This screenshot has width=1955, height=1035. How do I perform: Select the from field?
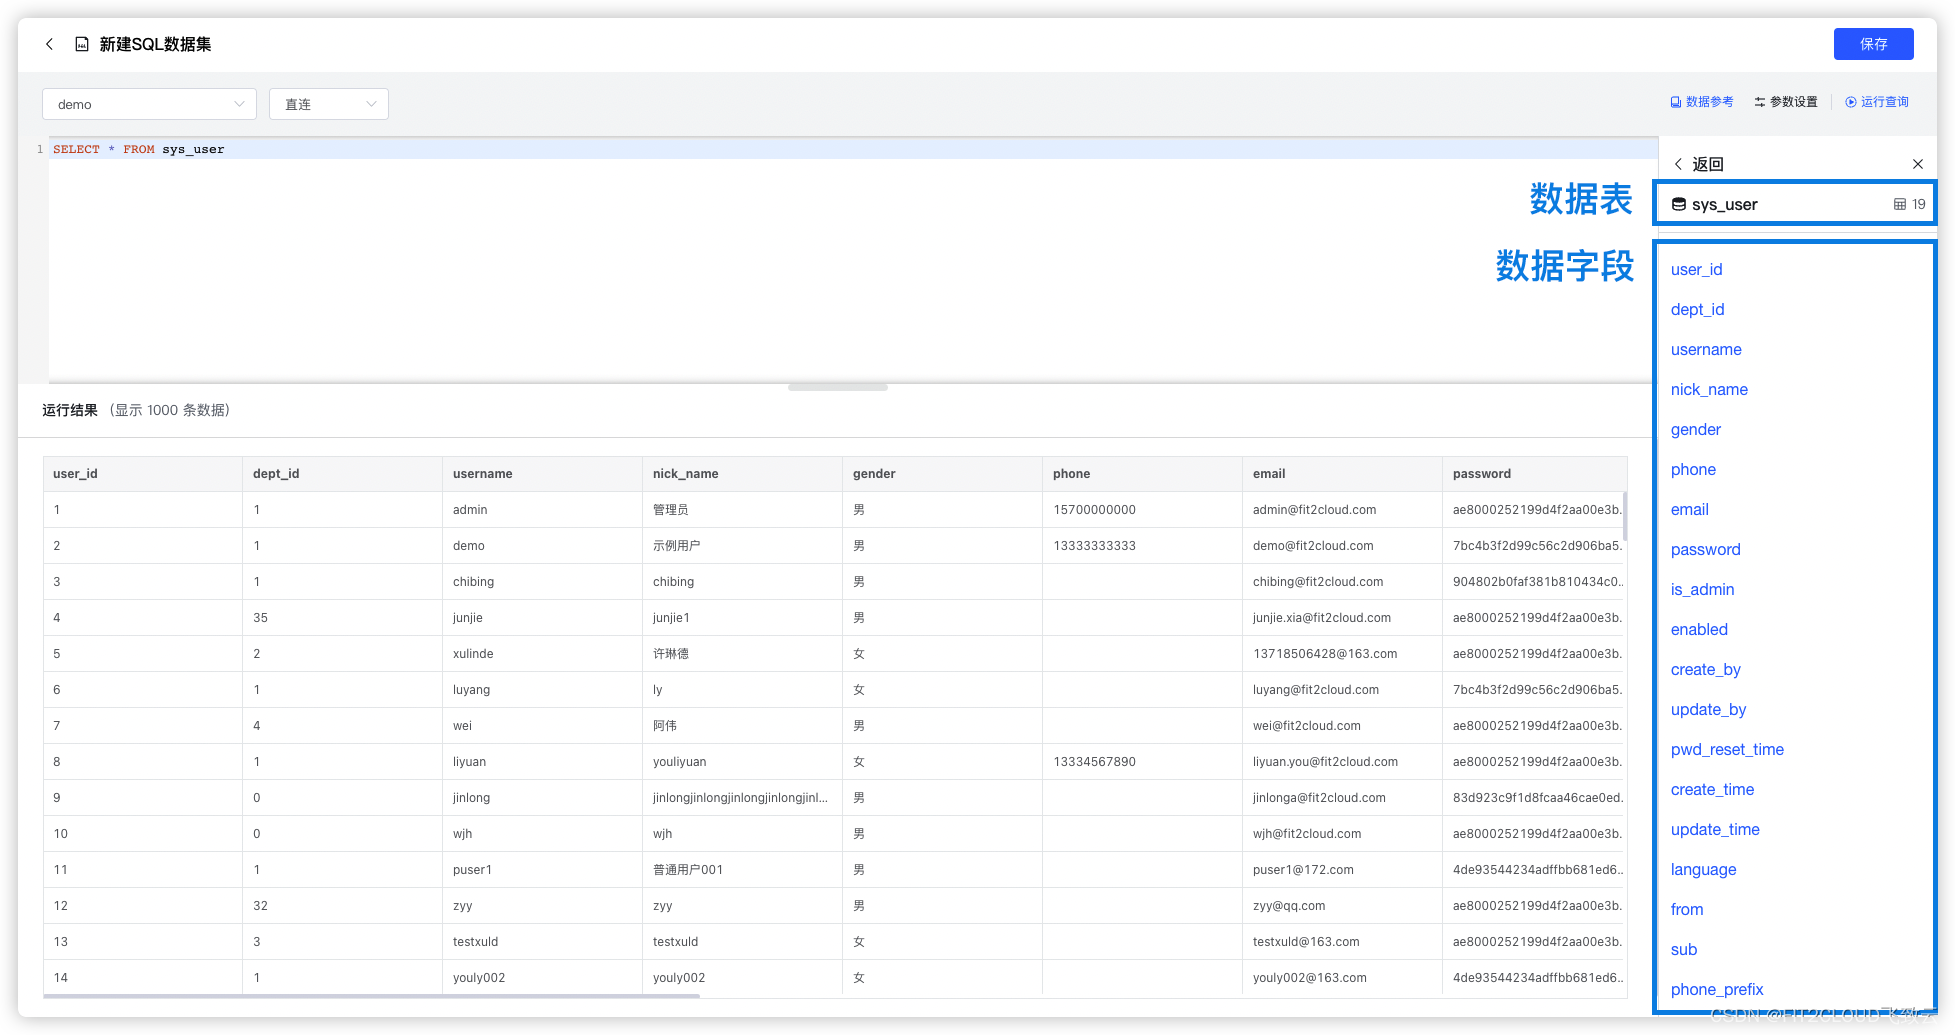tap(1687, 910)
